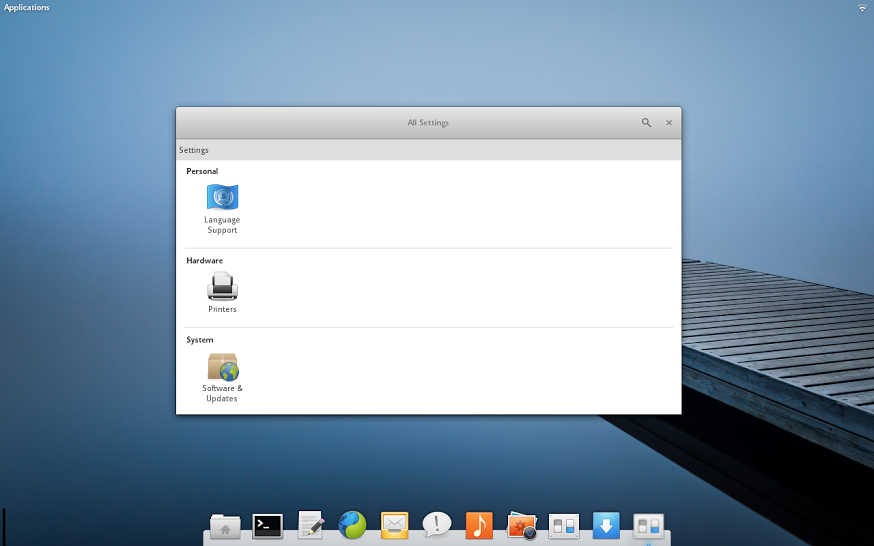Open the chat app with the exclamation bubble
This screenshot has height=546, width=874.
tap(436, 525)
